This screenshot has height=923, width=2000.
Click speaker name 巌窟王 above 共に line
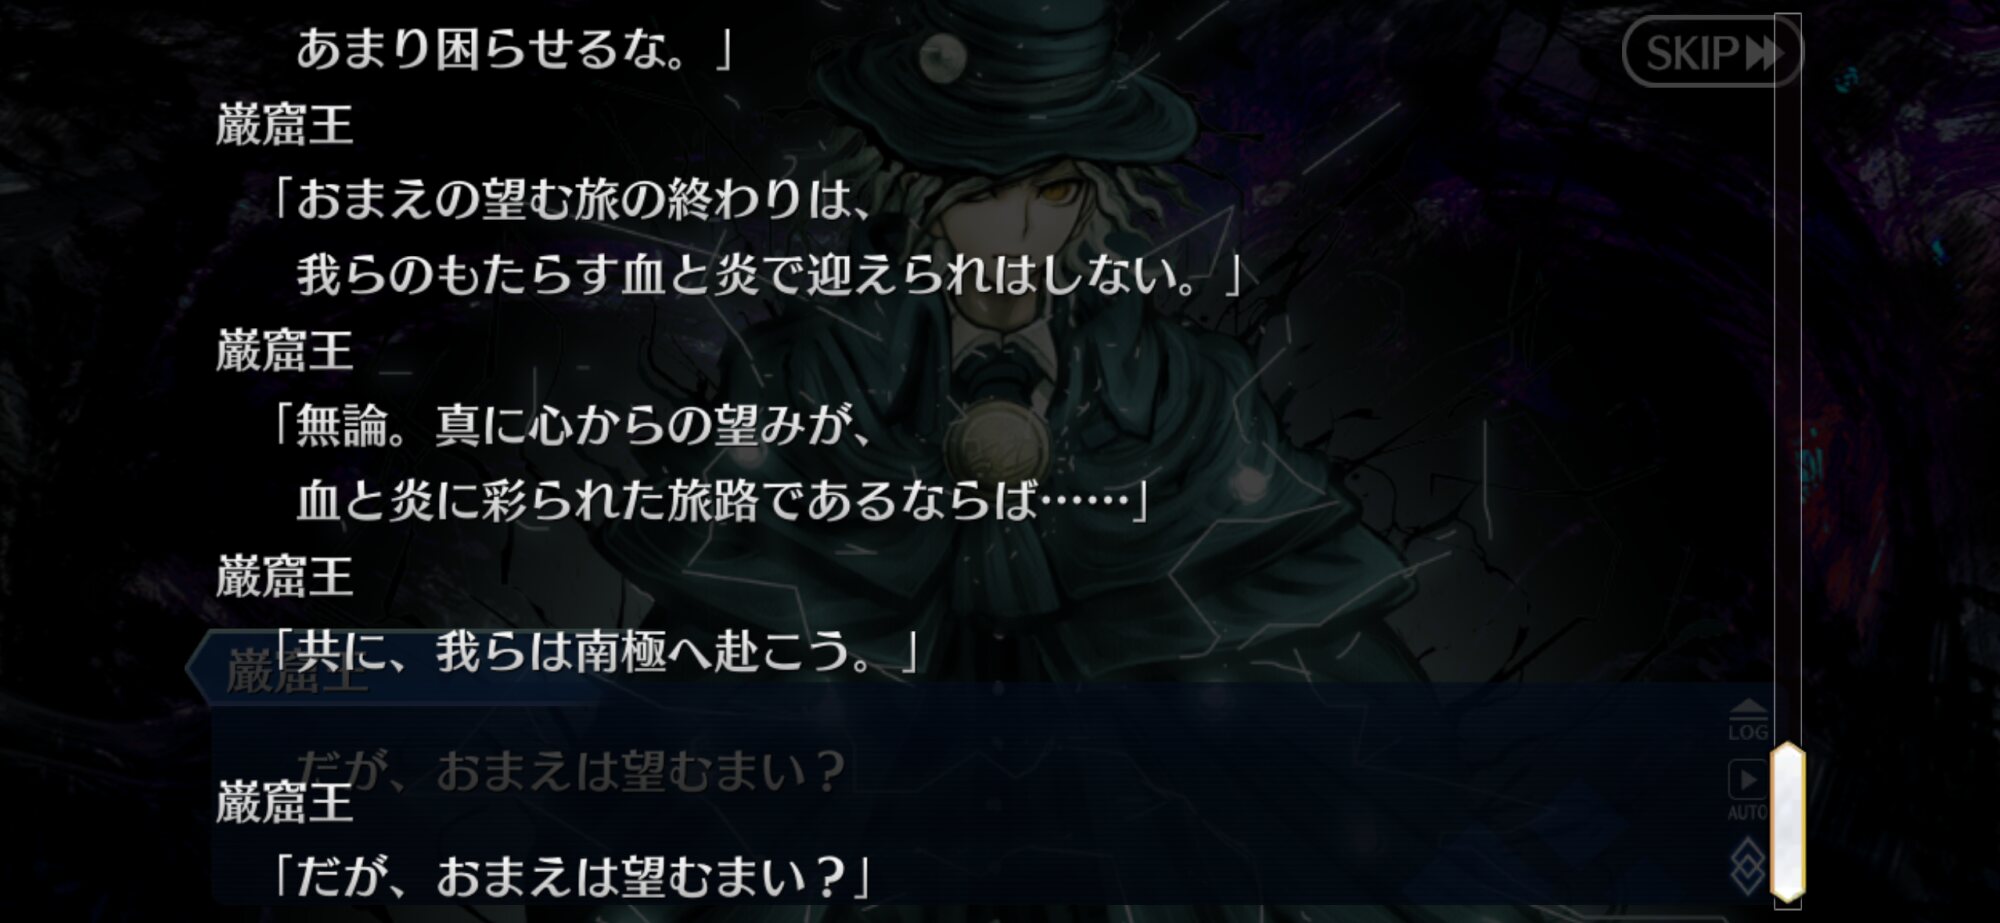(x=285, y=577)
